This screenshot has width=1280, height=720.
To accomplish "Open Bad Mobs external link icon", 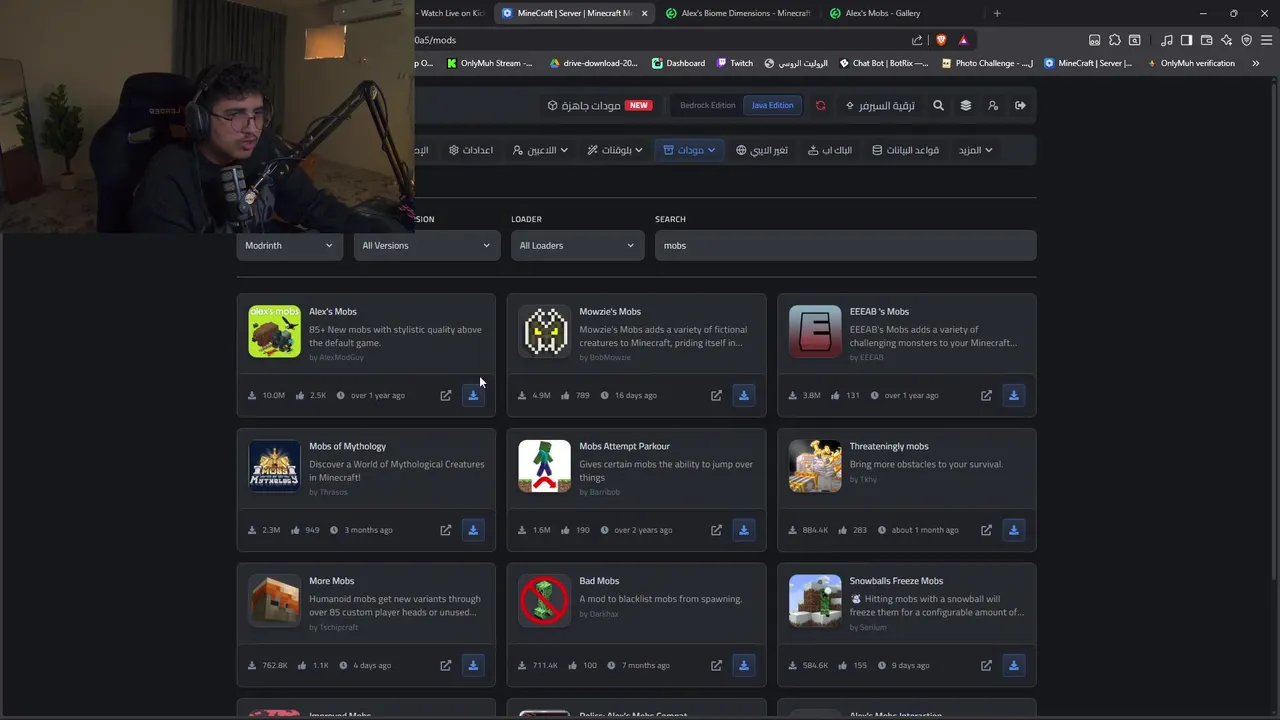I will 716,665.
